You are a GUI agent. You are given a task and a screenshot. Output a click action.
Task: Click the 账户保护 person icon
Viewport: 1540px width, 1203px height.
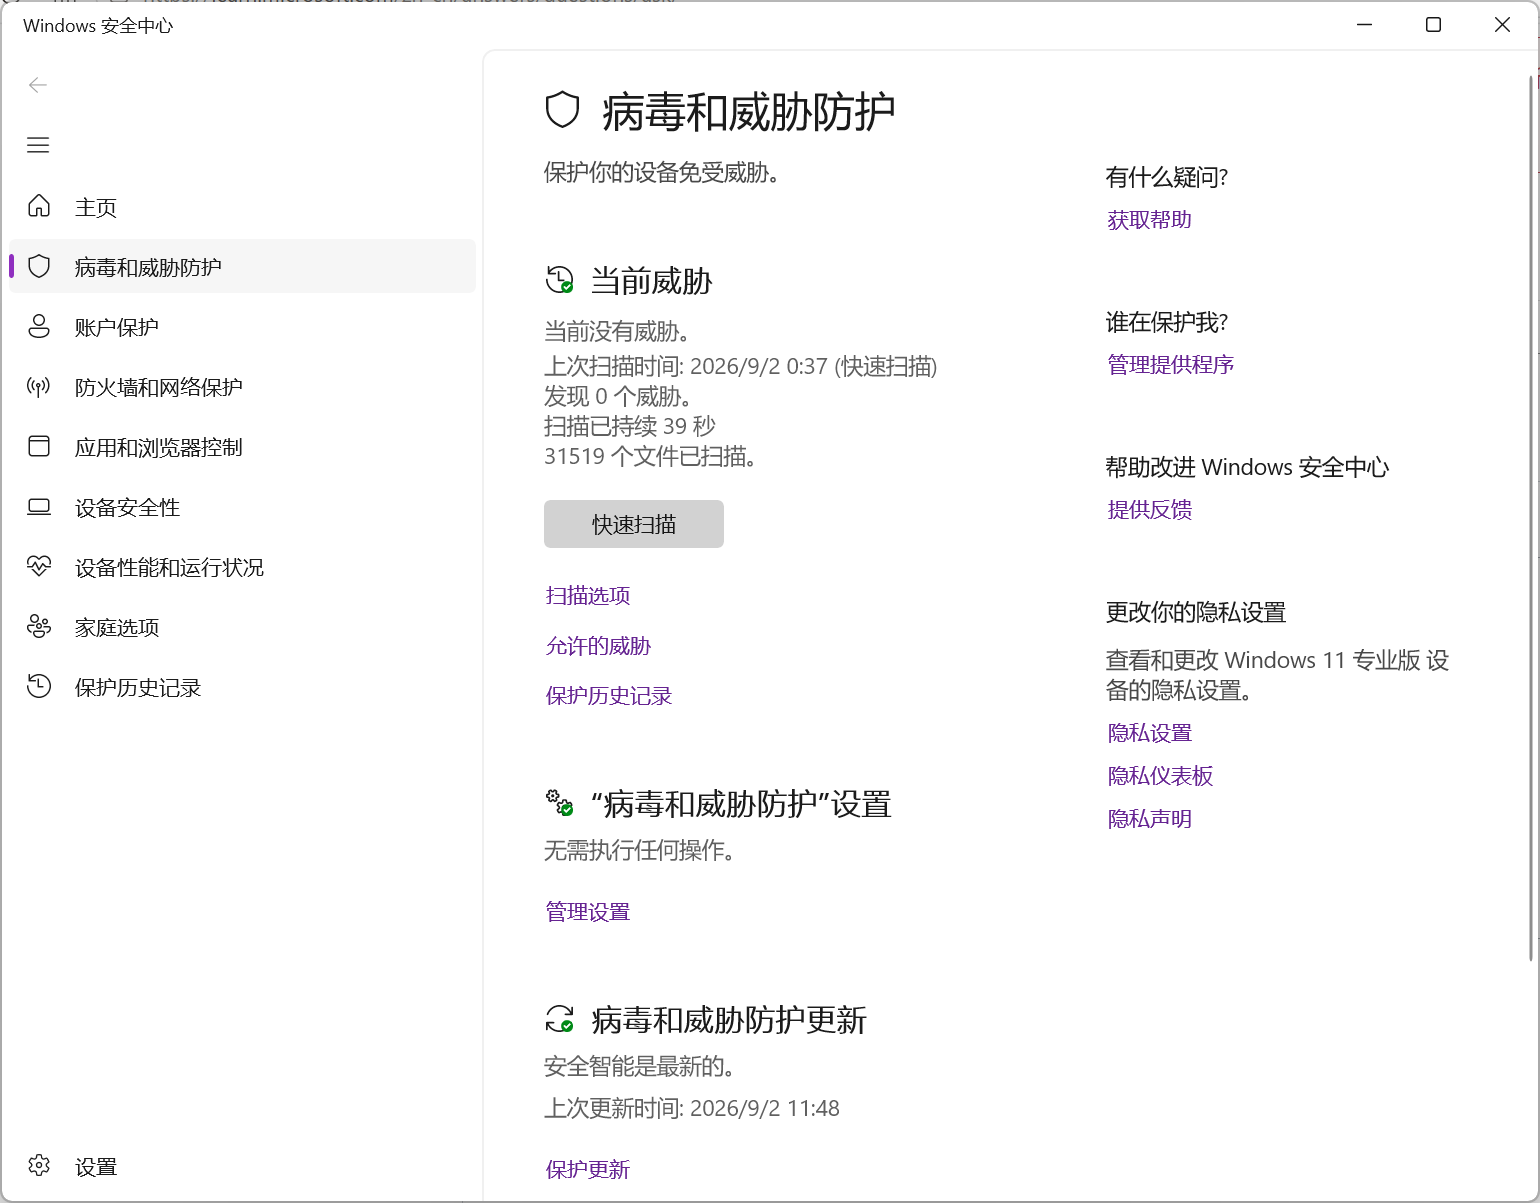39,326
